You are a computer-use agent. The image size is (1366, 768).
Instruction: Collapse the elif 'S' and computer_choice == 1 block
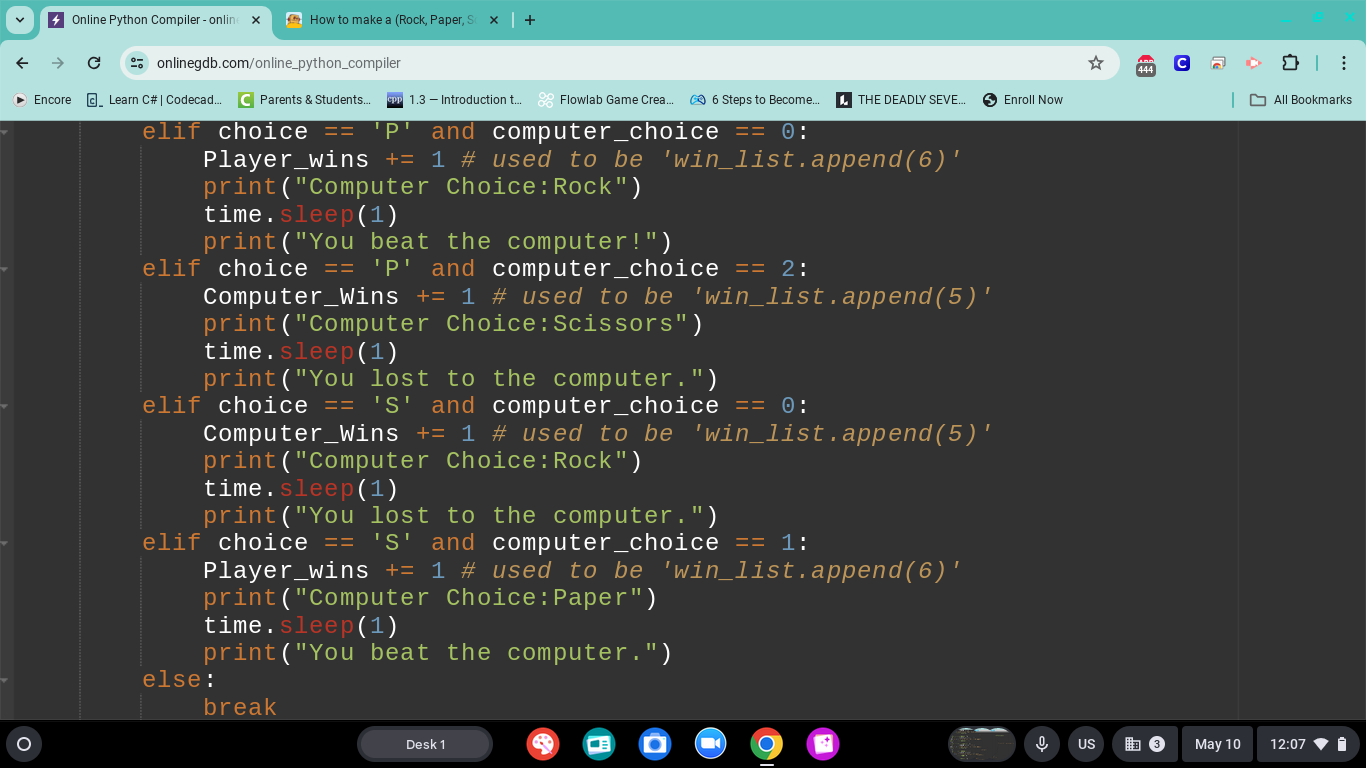(x=5, y=543)
